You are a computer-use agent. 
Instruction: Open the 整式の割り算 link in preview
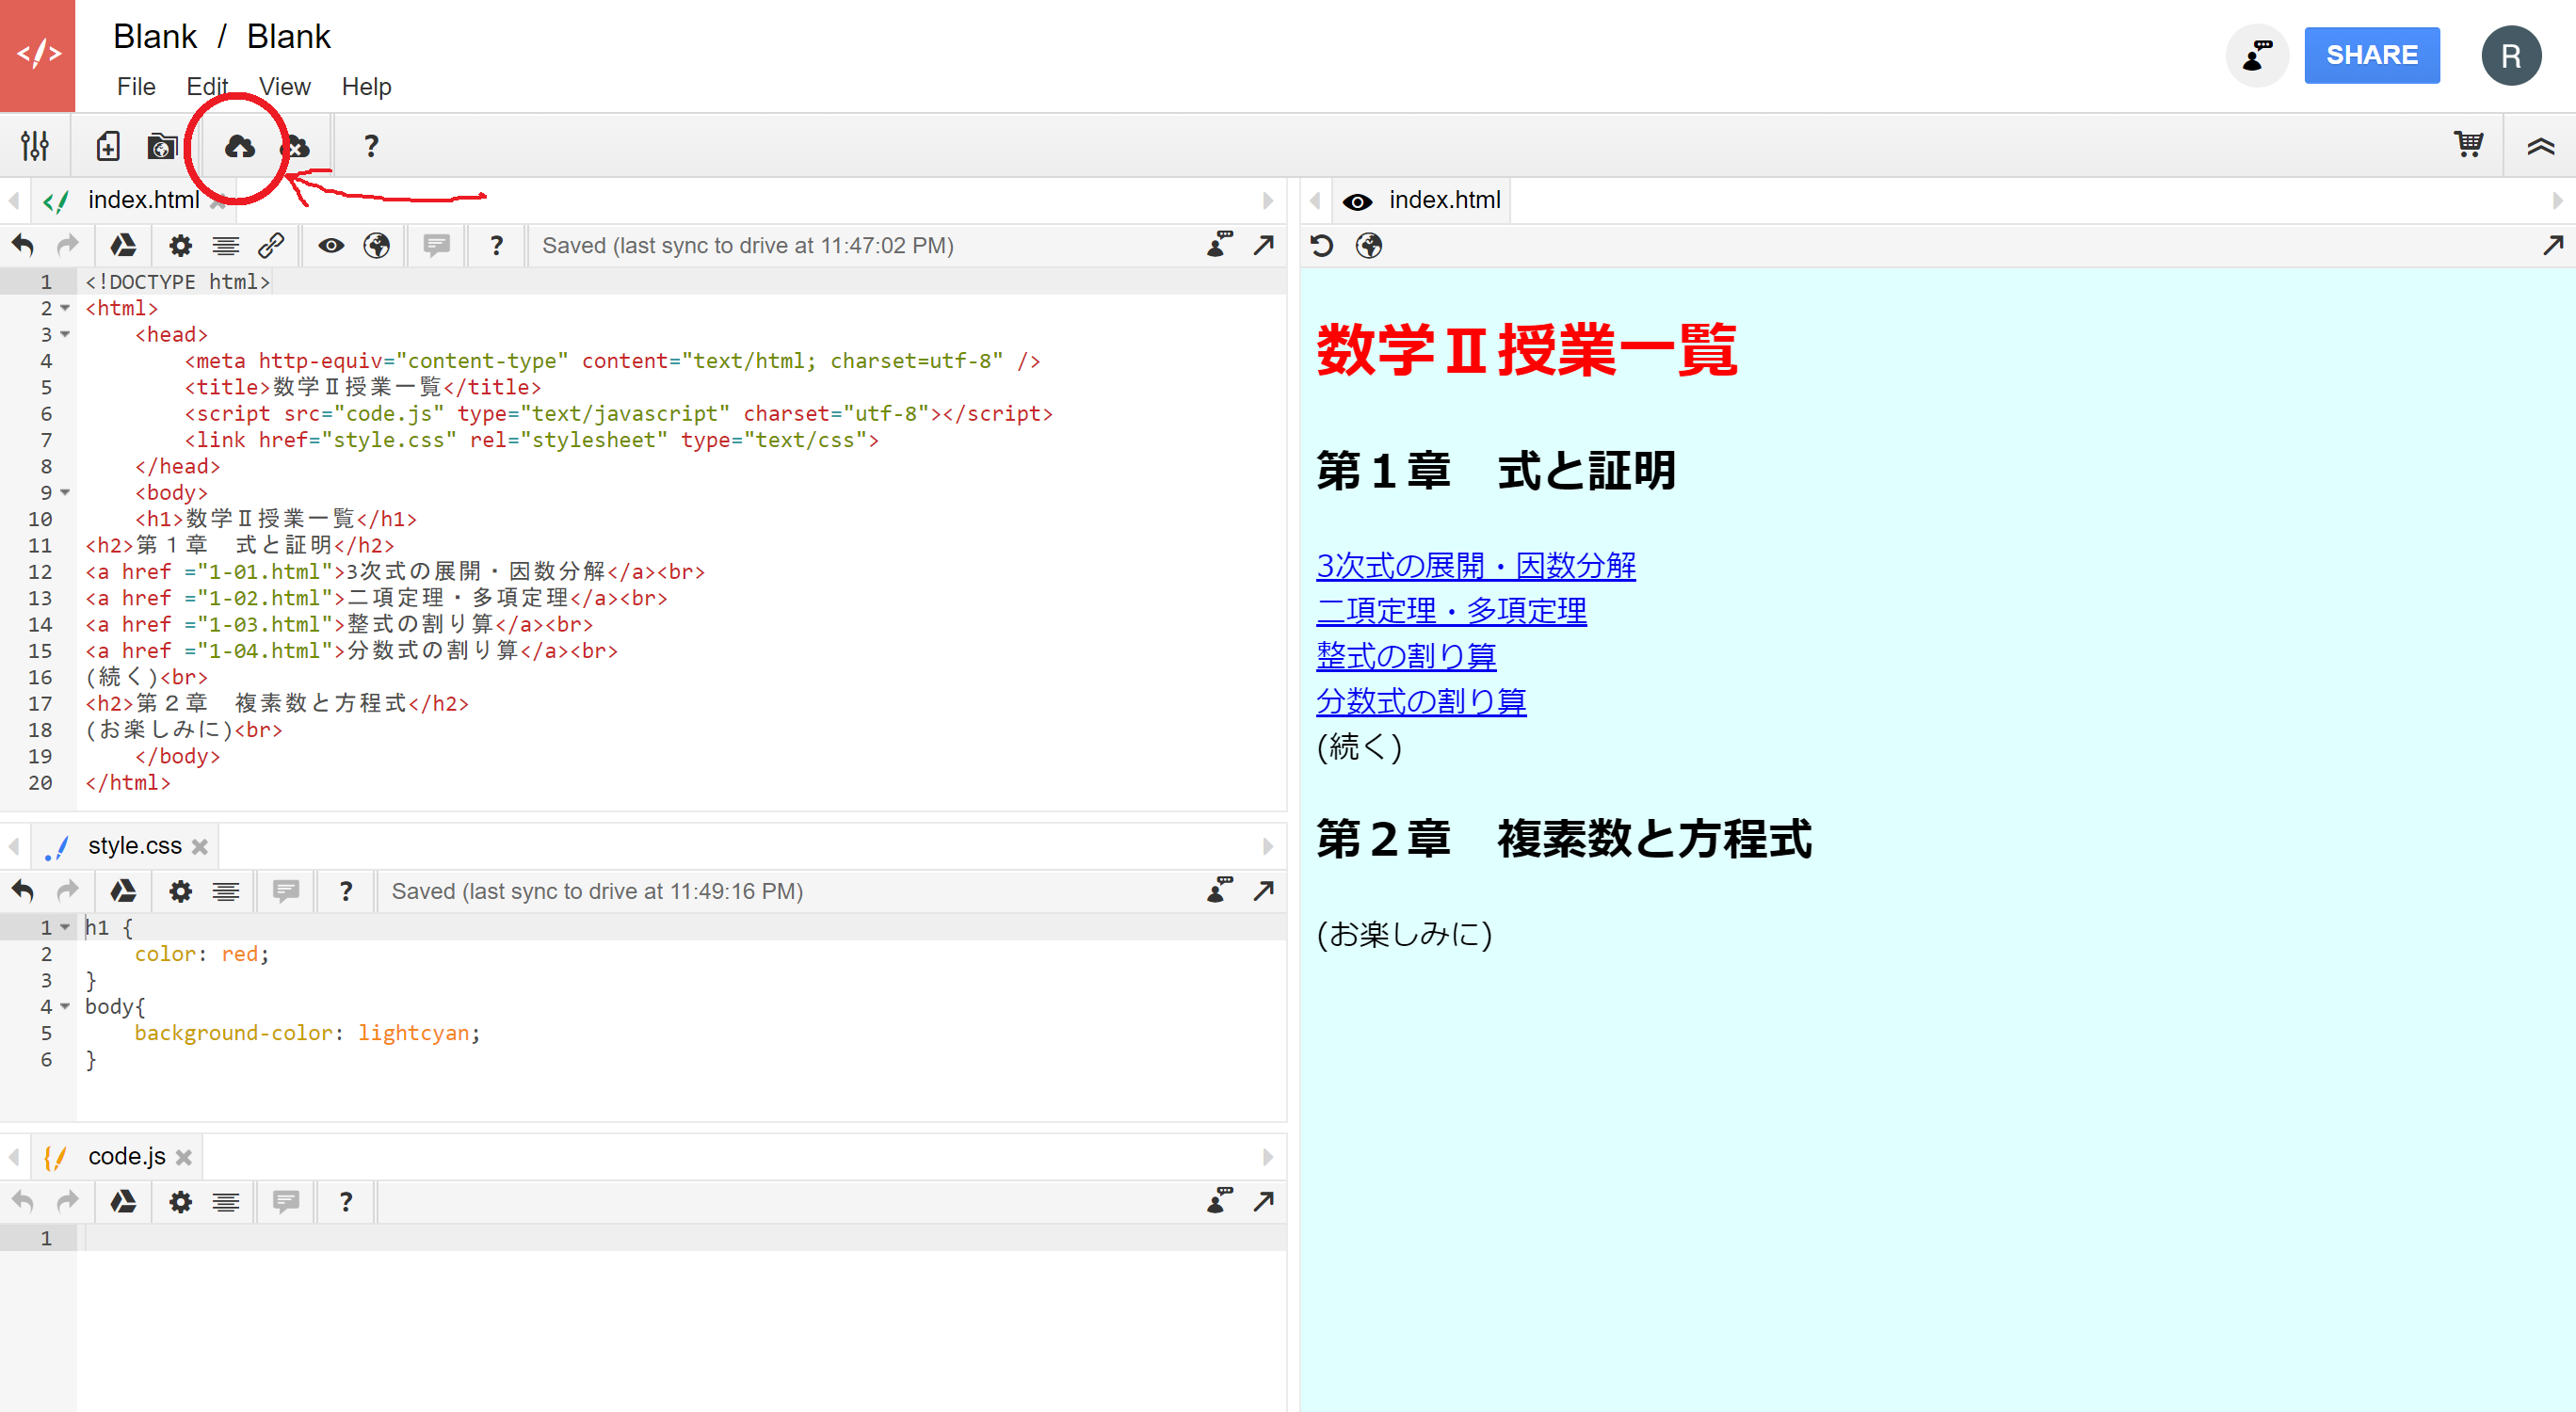point(1406,656)
